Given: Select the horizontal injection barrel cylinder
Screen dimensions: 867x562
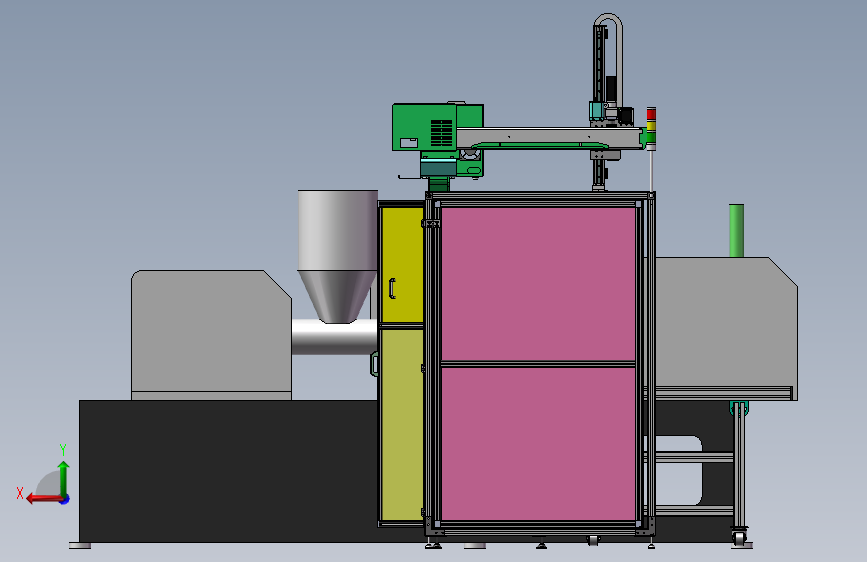Looking at the screenshot, I should tap(334, 337).
